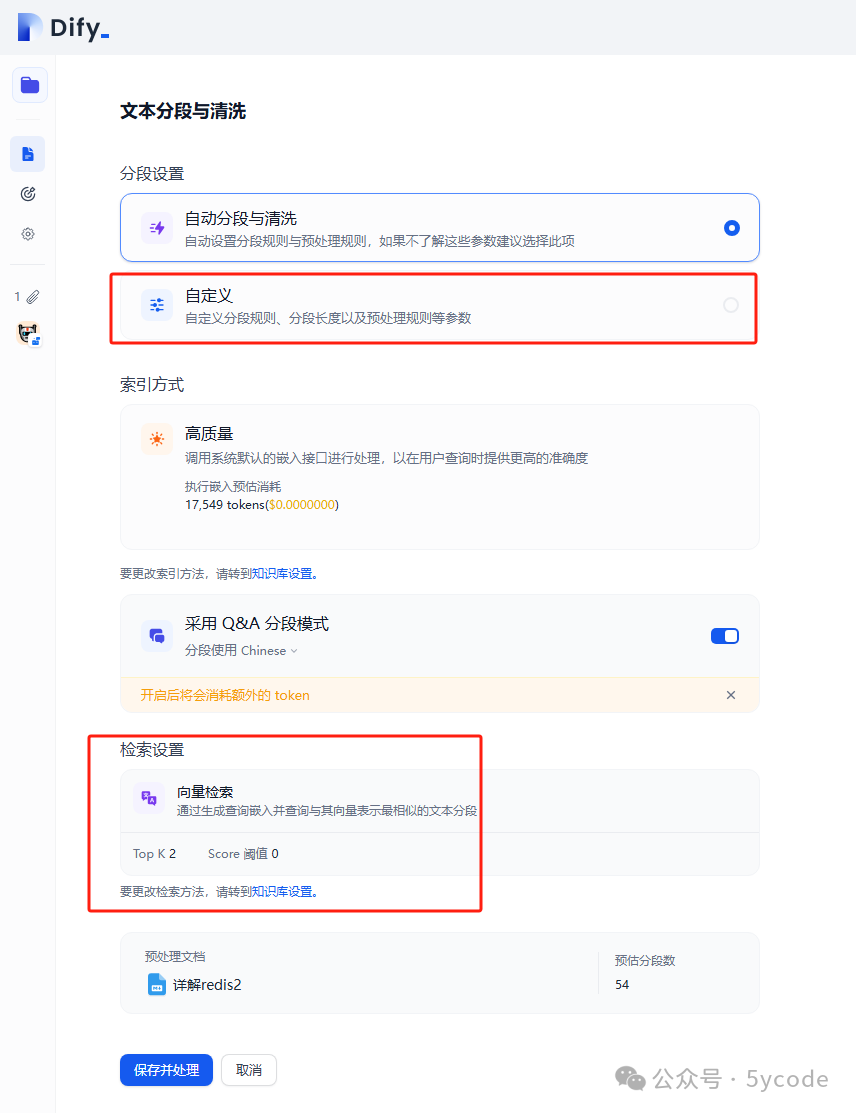Click the 采用 Q&A 分段模式 title

coord(257,624)
